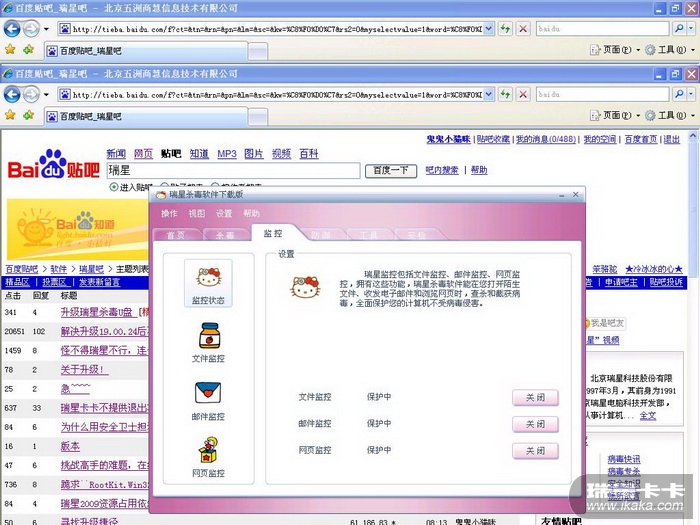Click the 退出 logout link
Screen dimensions: 700x525
coord(671,139)
